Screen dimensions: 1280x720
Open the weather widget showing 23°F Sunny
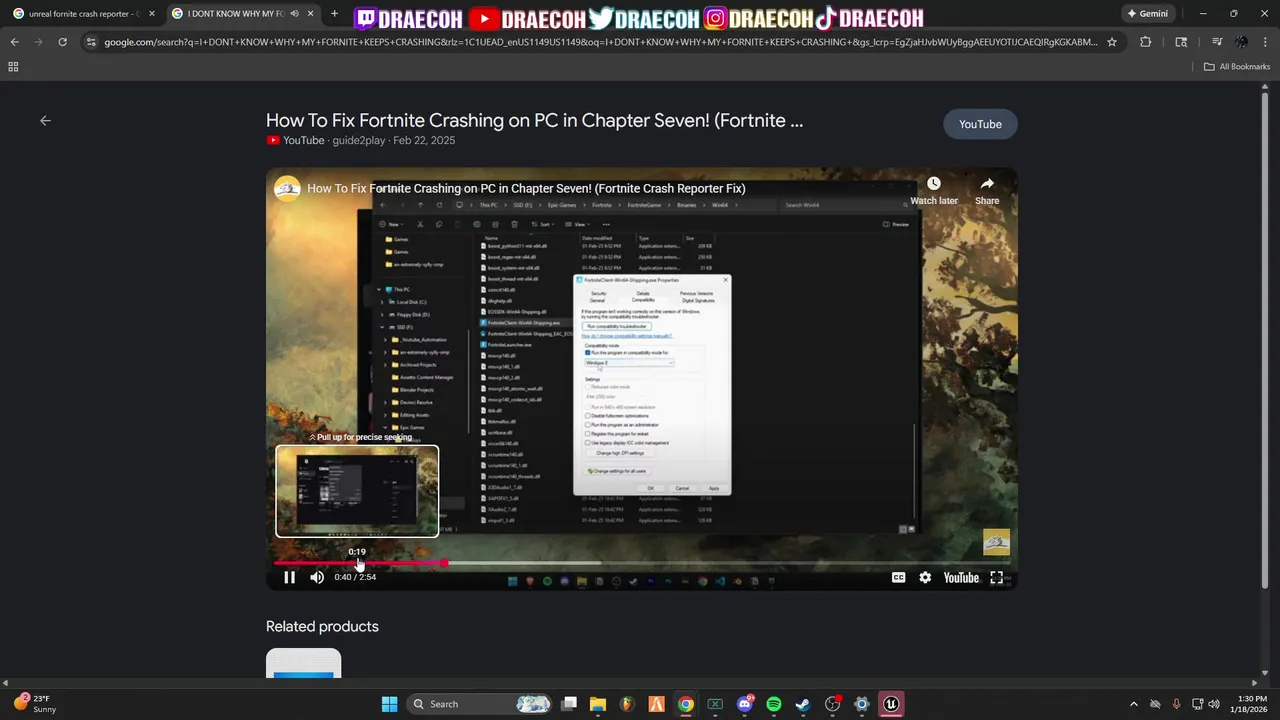[35, 704]
